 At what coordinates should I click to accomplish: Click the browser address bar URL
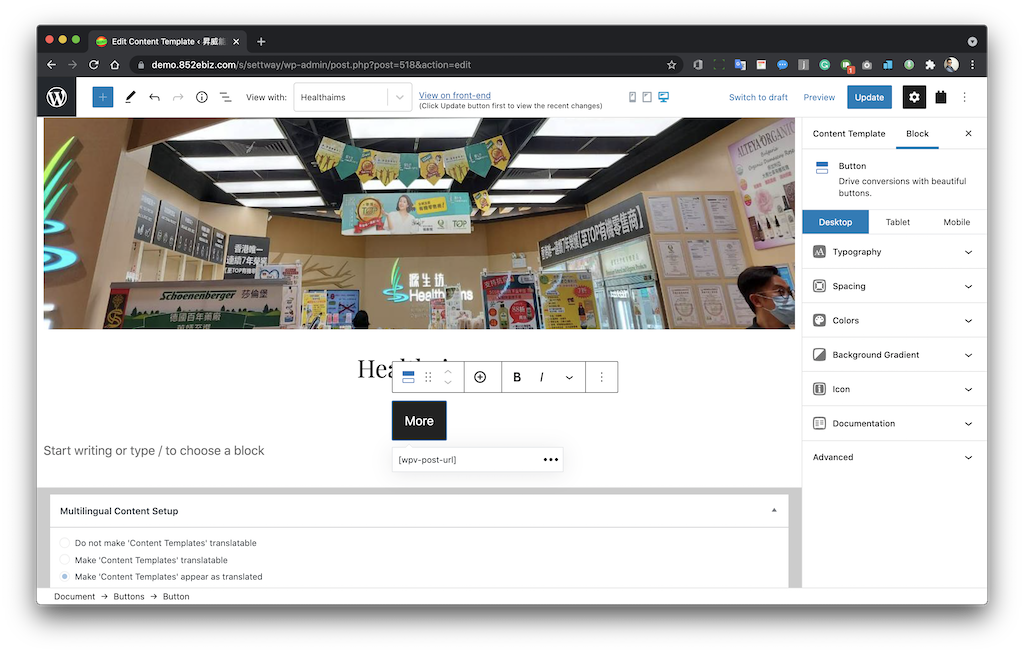311,65
